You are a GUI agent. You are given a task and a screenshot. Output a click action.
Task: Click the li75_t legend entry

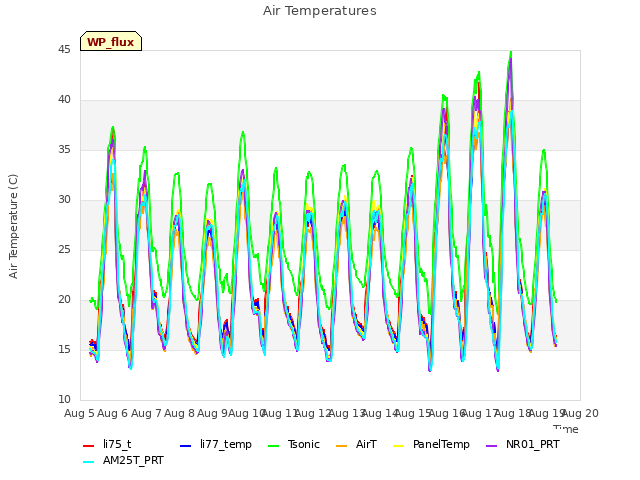(x=107, y=444)
